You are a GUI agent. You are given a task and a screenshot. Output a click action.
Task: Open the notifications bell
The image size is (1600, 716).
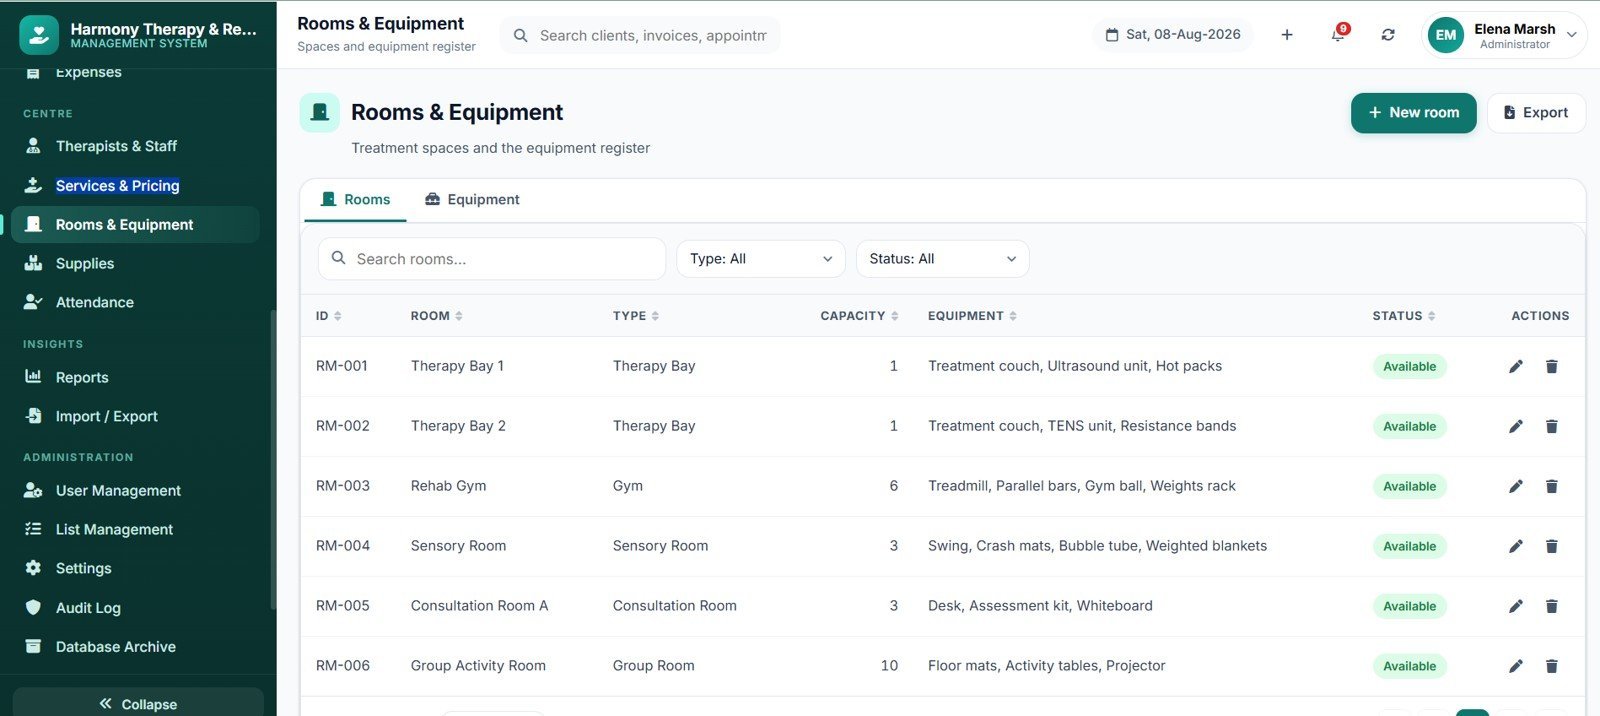[x=1338, y=35]
